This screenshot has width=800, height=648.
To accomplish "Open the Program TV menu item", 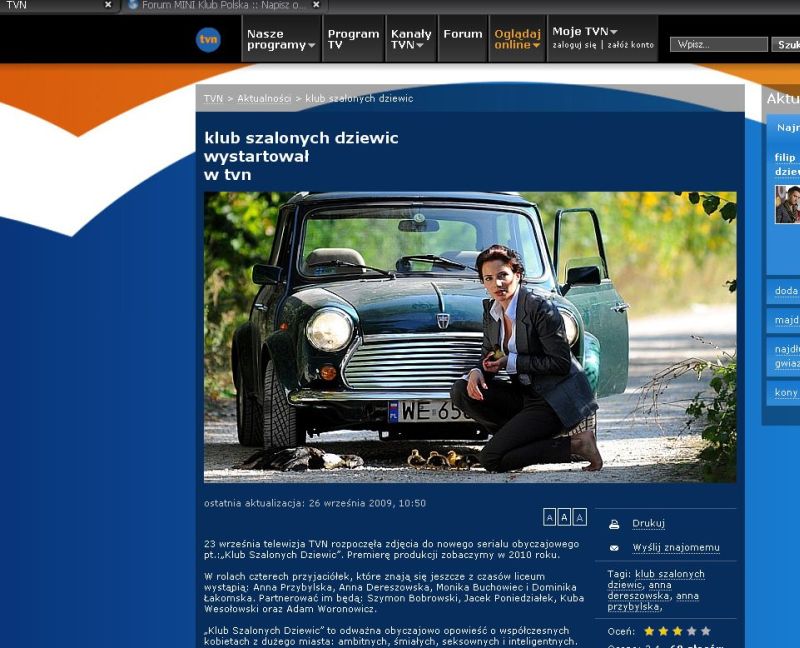I will pos(354,39).
